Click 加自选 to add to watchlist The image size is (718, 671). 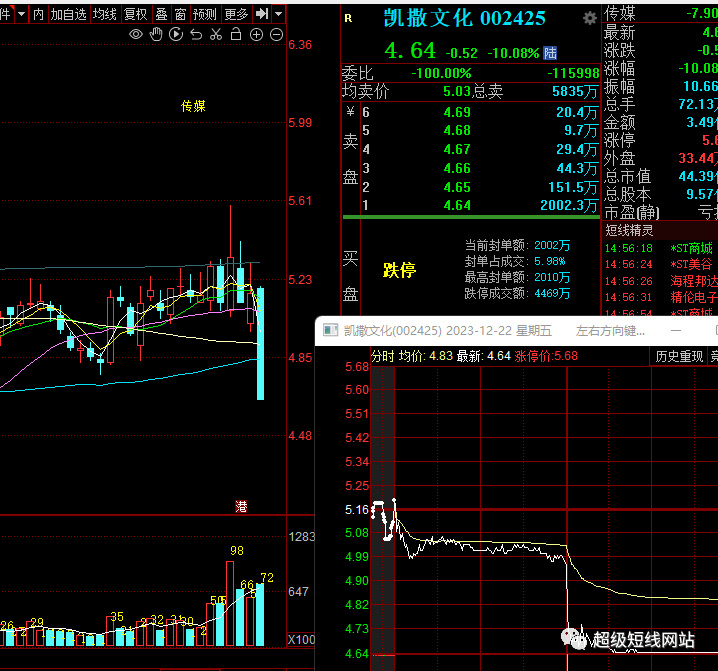point(68,14)
